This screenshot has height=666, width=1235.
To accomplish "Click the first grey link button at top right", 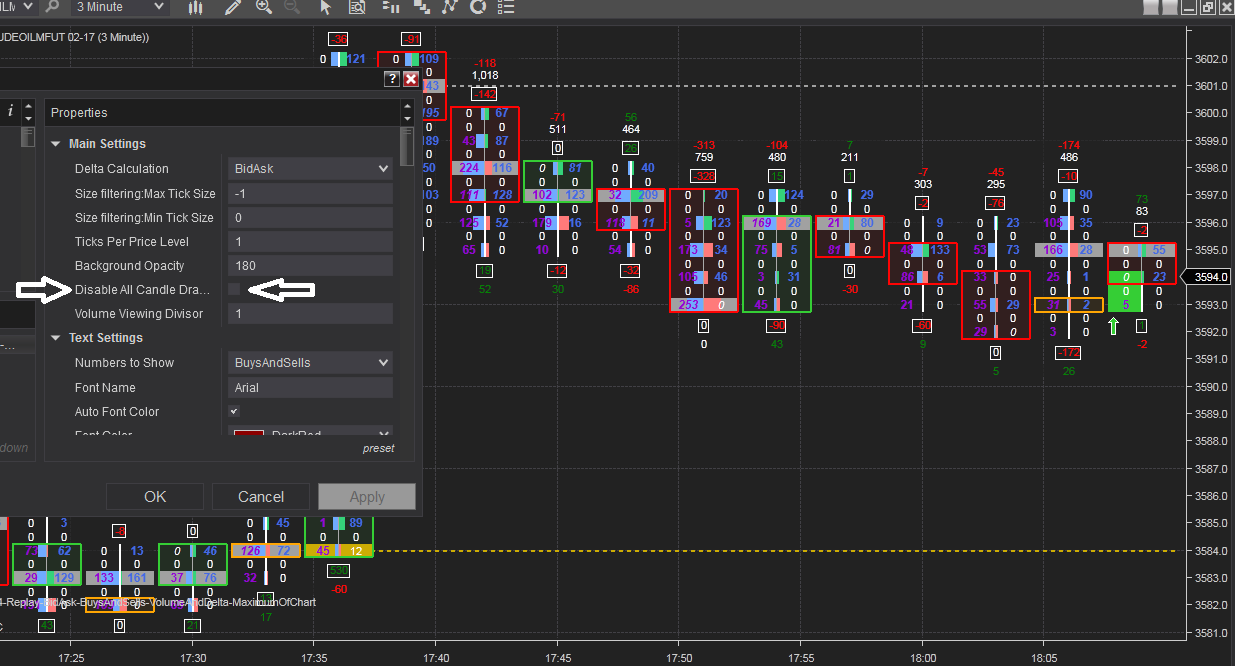I will 1152,7.
